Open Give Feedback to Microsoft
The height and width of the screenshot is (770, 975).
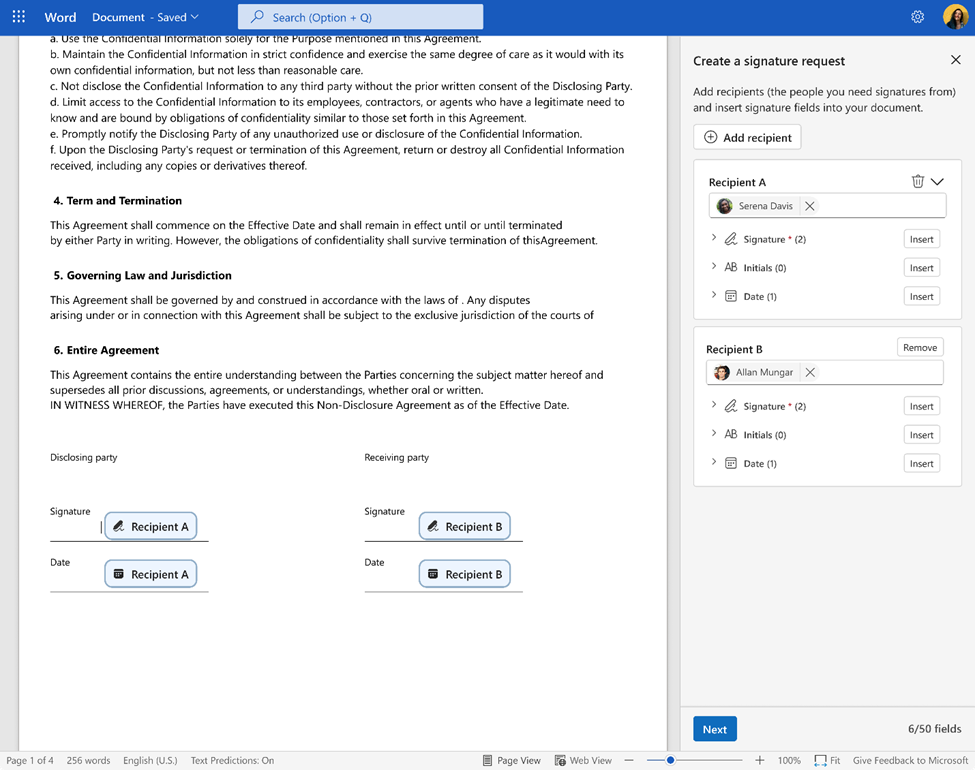tap(910, 760)
